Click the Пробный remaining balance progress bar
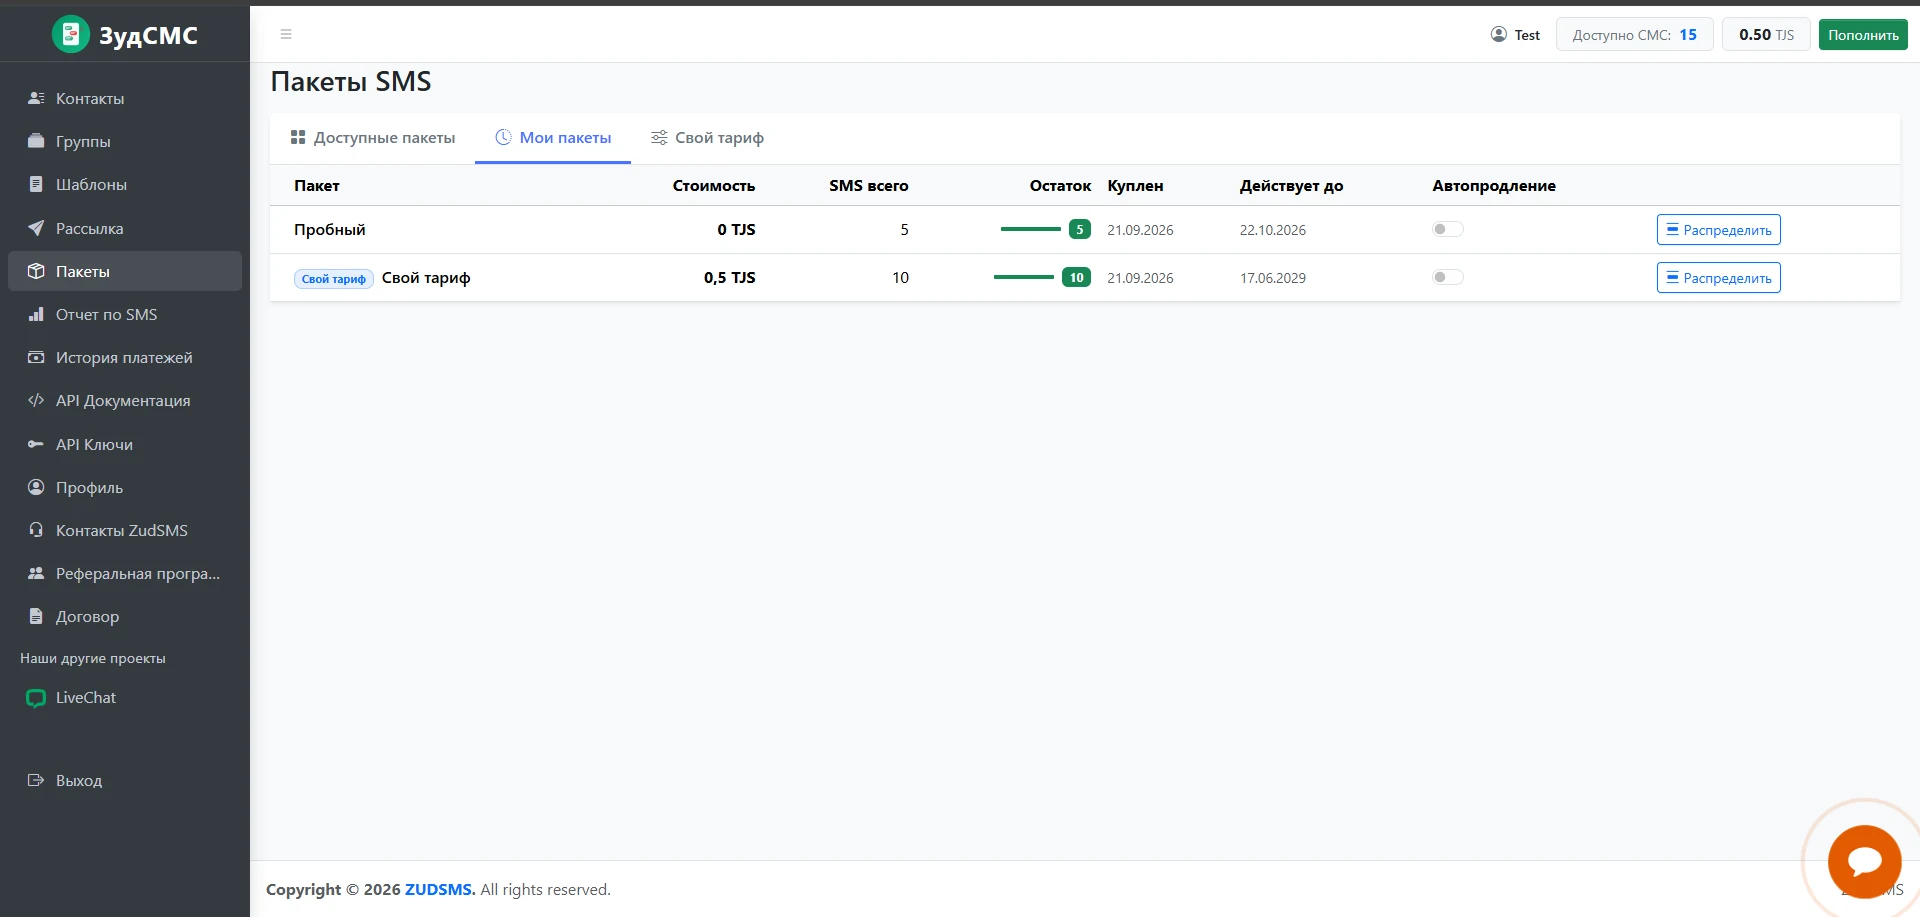 (1030, 229)
